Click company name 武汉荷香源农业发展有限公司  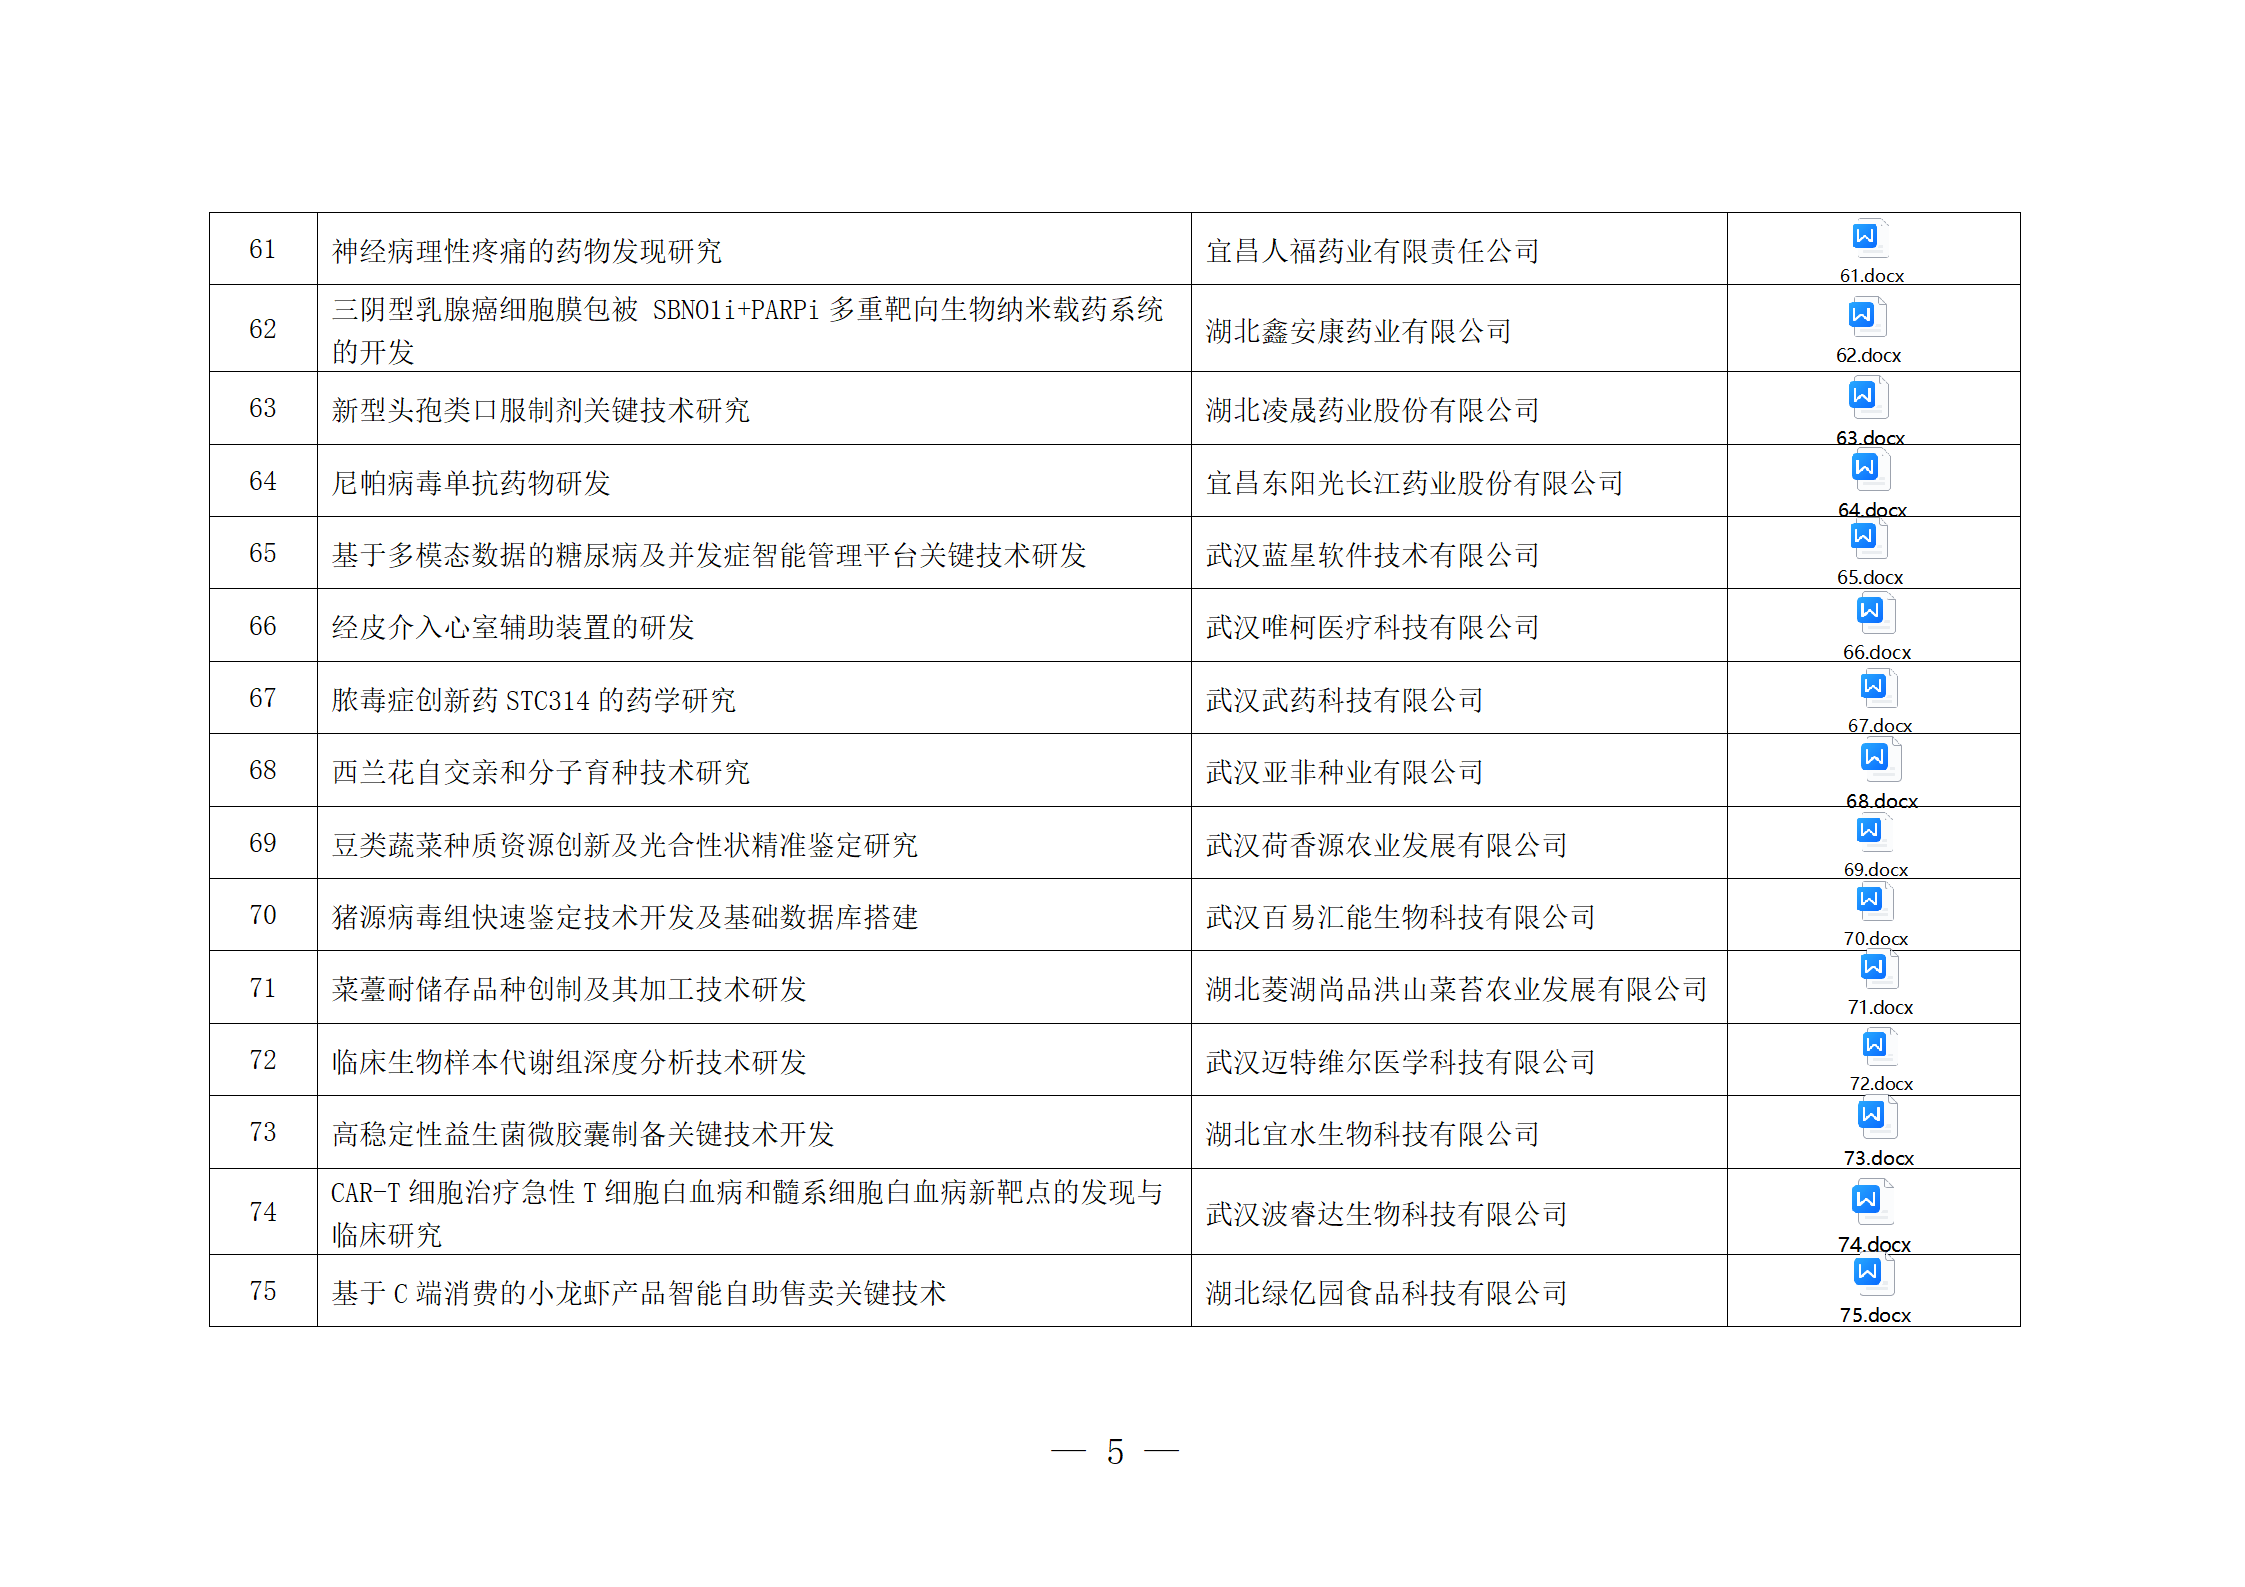[x=1386, y=845]
